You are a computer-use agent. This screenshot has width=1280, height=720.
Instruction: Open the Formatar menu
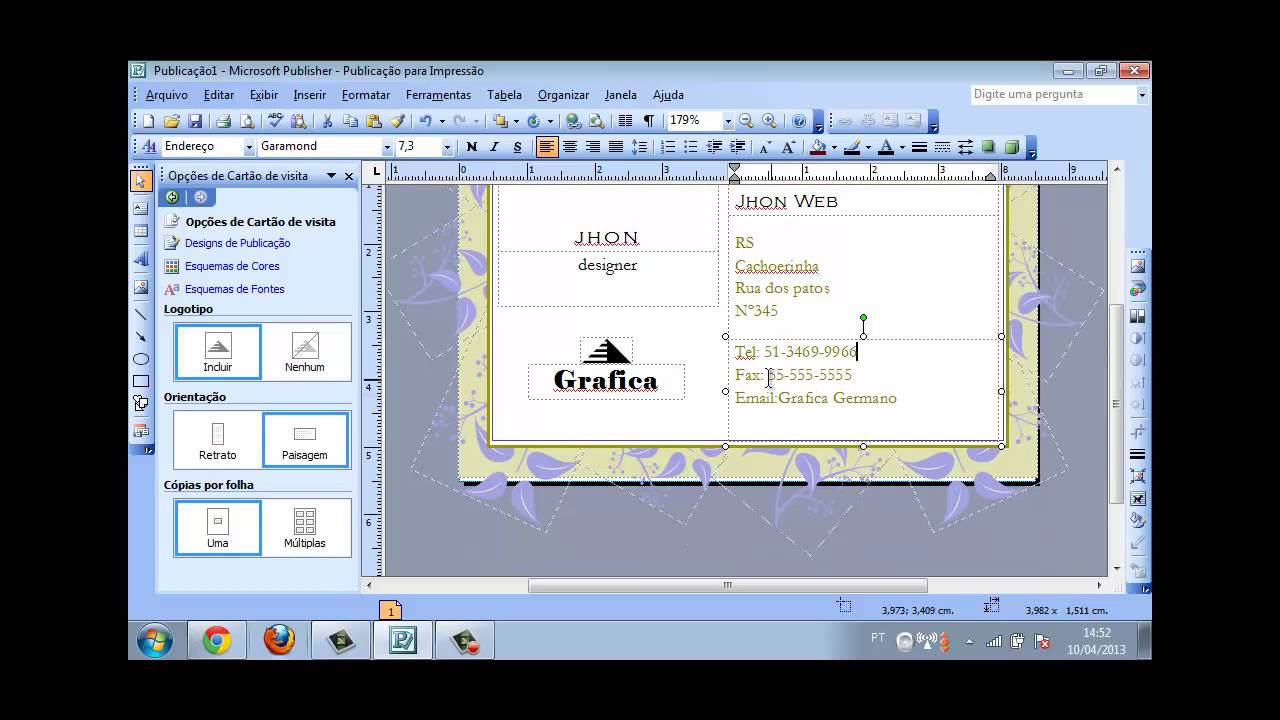pos(366,95)
